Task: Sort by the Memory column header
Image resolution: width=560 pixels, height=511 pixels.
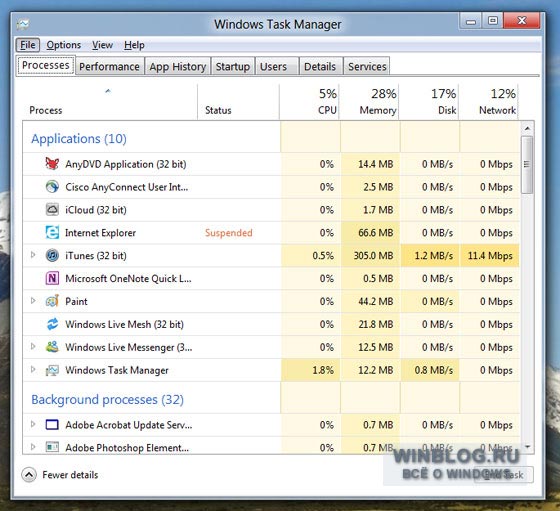Action: coord(369,102)
